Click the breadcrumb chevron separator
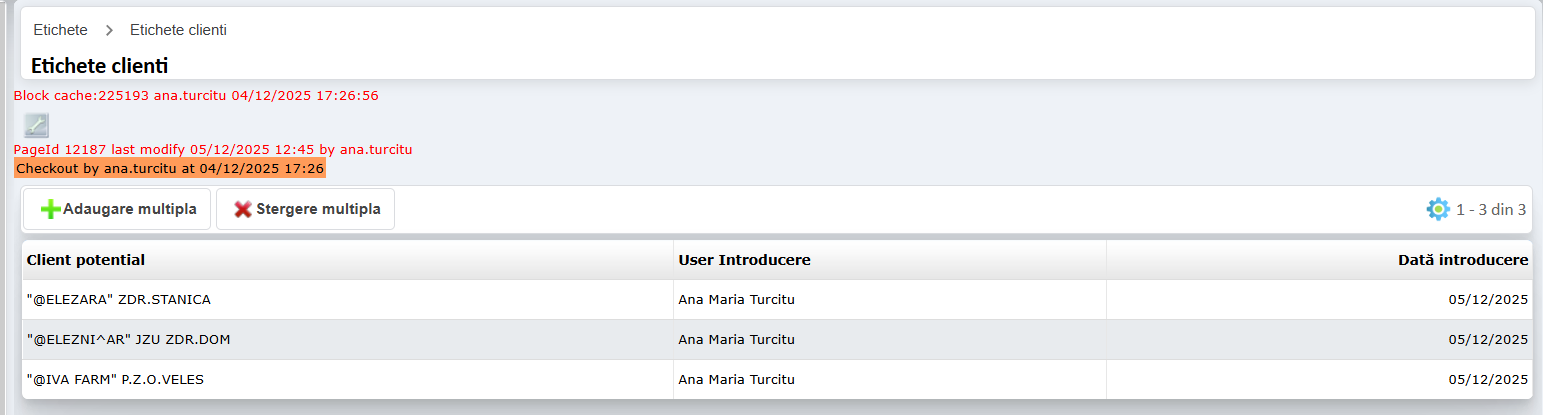The width and height of the screenshot is (1543, 415). 109,31
